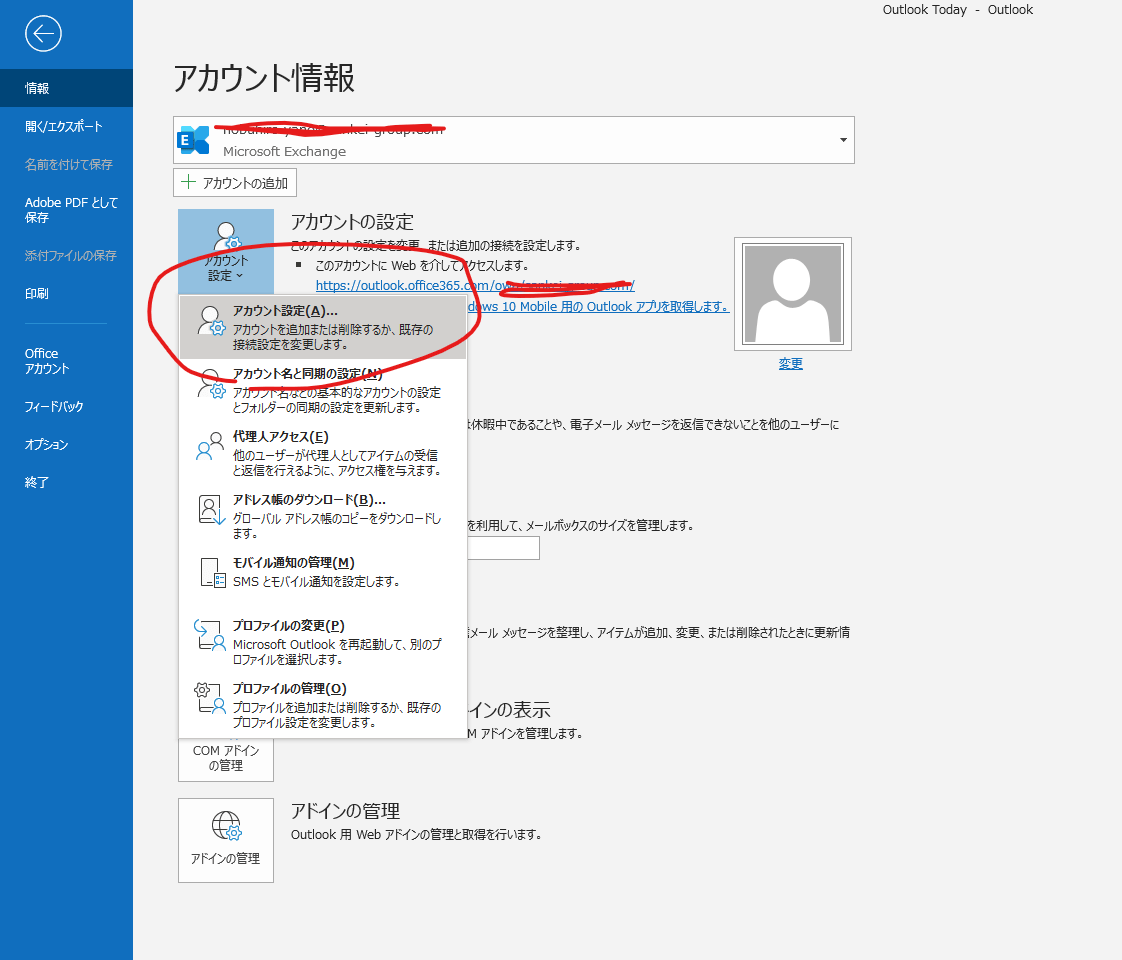Select アカウント設定(A)... menu item
This screenshot has width=1122, height=960.
323,327
